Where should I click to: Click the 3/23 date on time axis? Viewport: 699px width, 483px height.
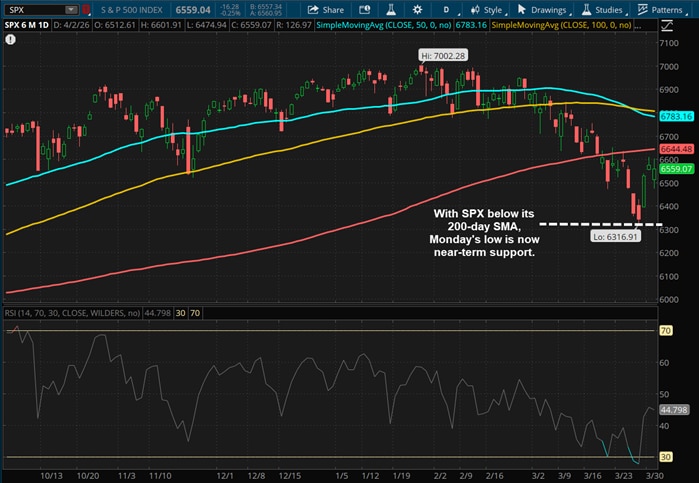click(x=623, y=475)
